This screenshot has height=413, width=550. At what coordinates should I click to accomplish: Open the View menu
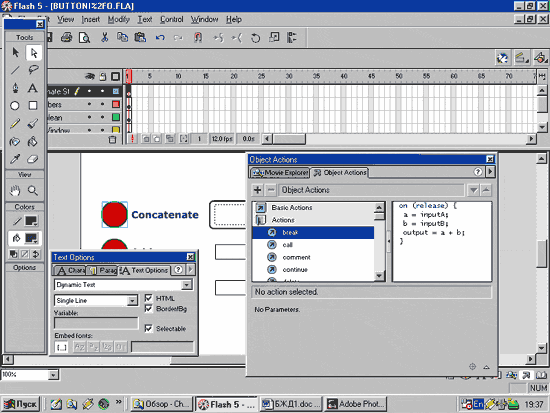[66, 20]
